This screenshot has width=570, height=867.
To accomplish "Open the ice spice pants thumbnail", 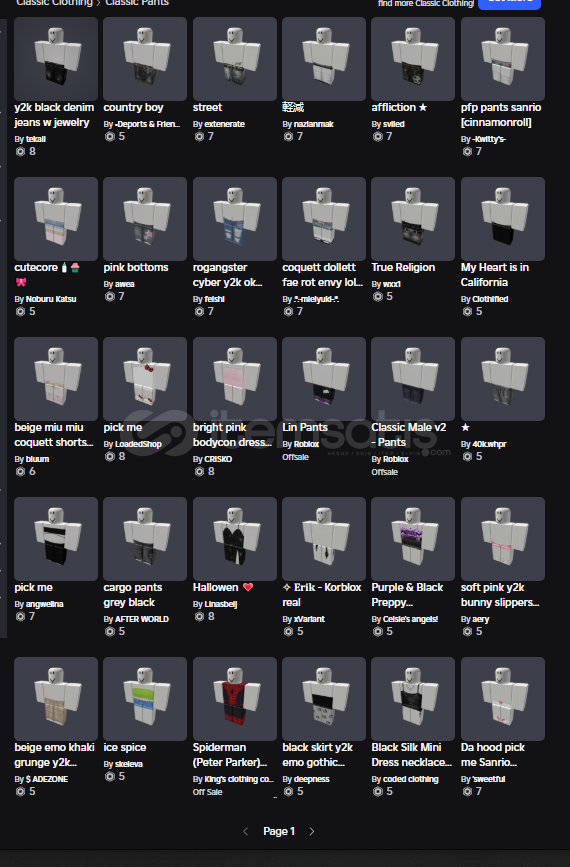I will (145, 699).
